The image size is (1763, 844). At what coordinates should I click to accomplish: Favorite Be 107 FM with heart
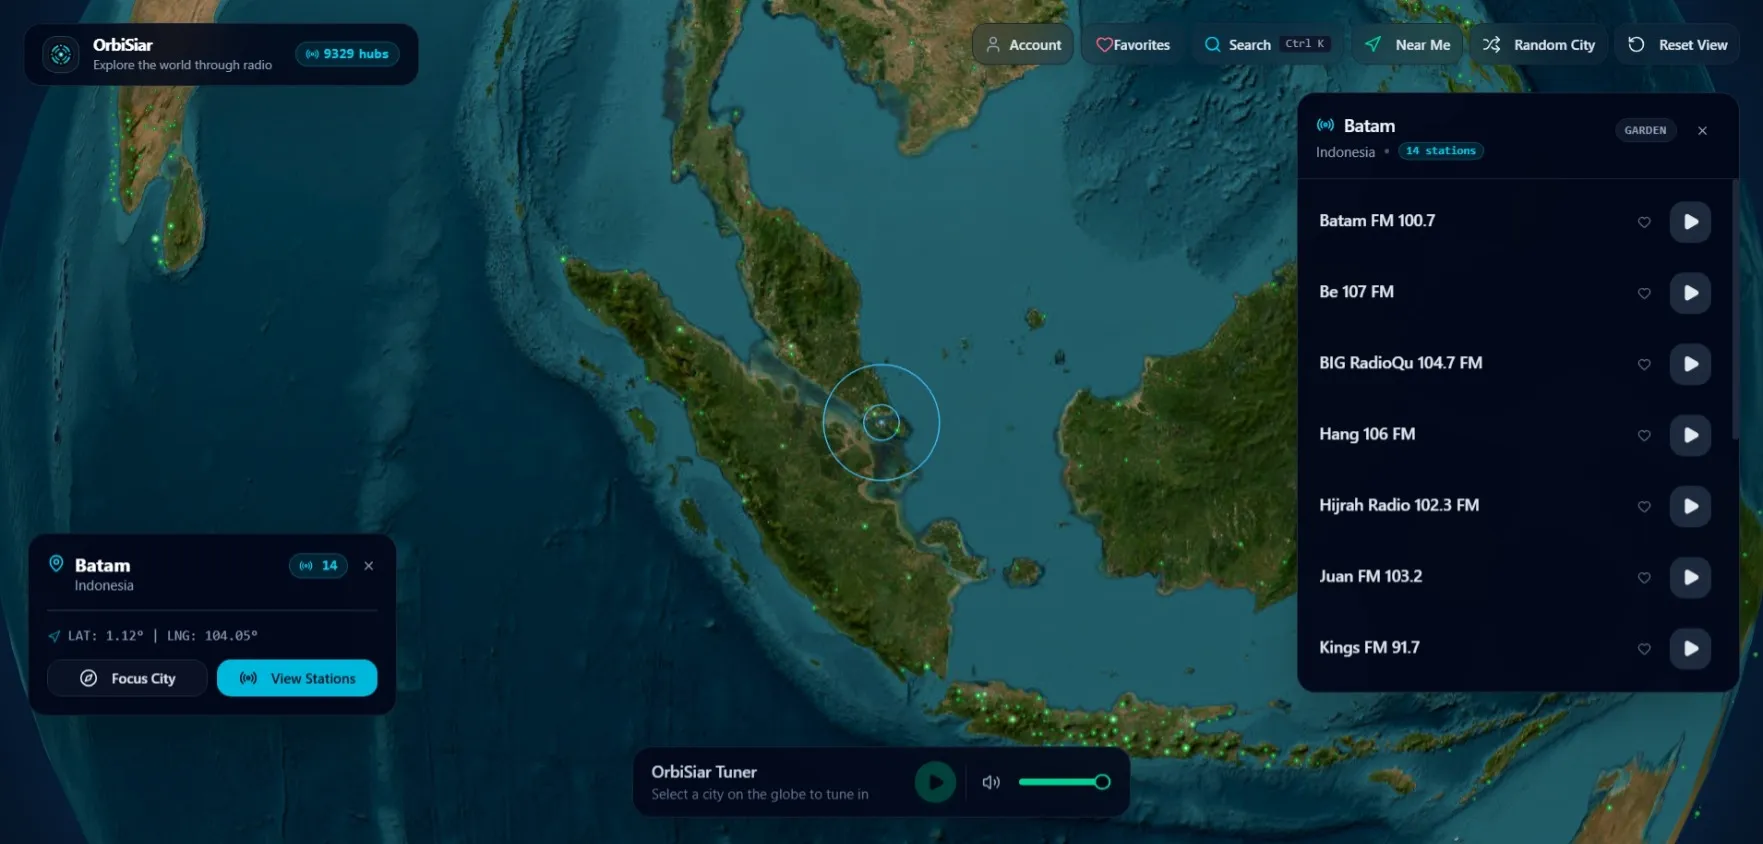(1644, 293)
